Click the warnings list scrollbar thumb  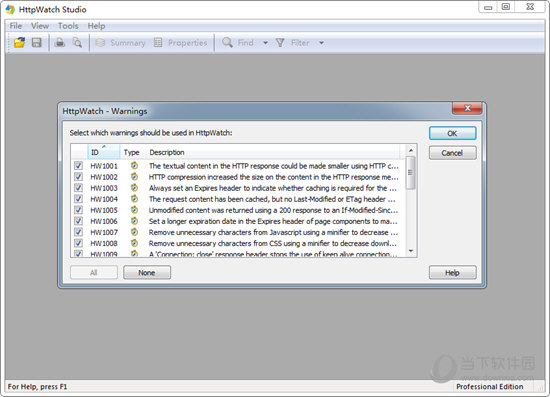click(x=411, y=173)
